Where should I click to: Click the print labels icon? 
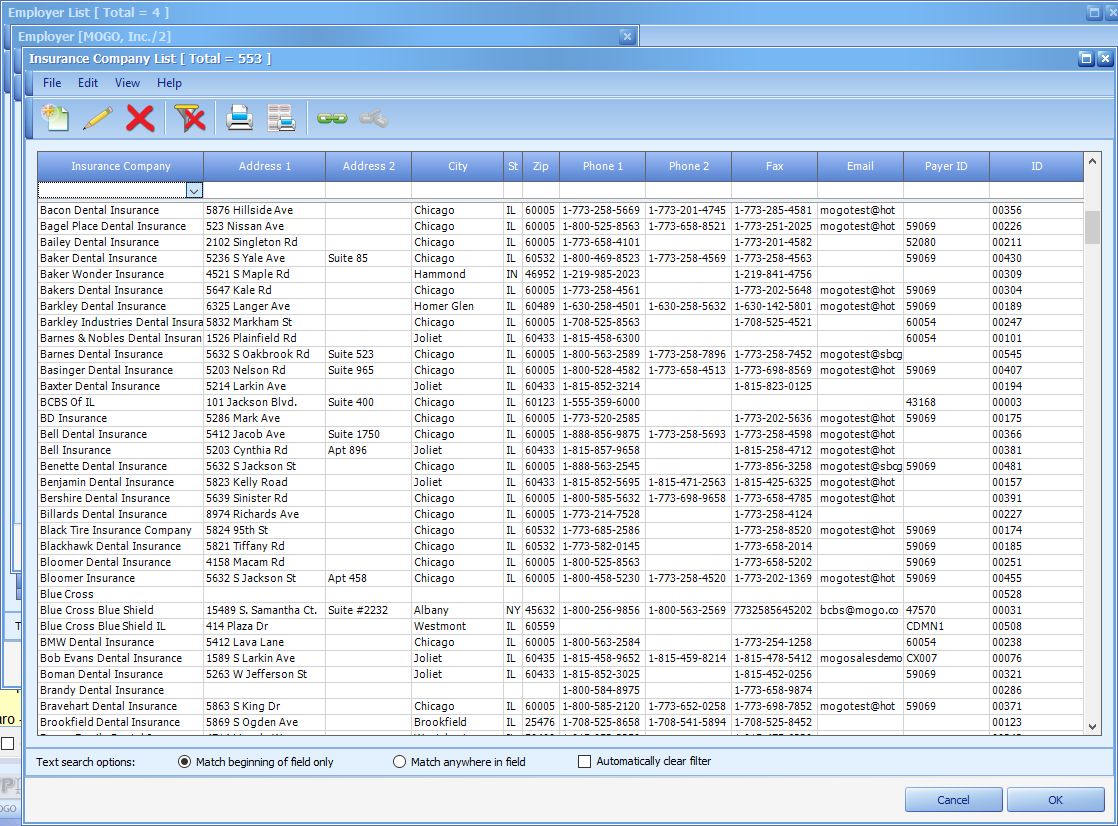click(x=282, y=118)
